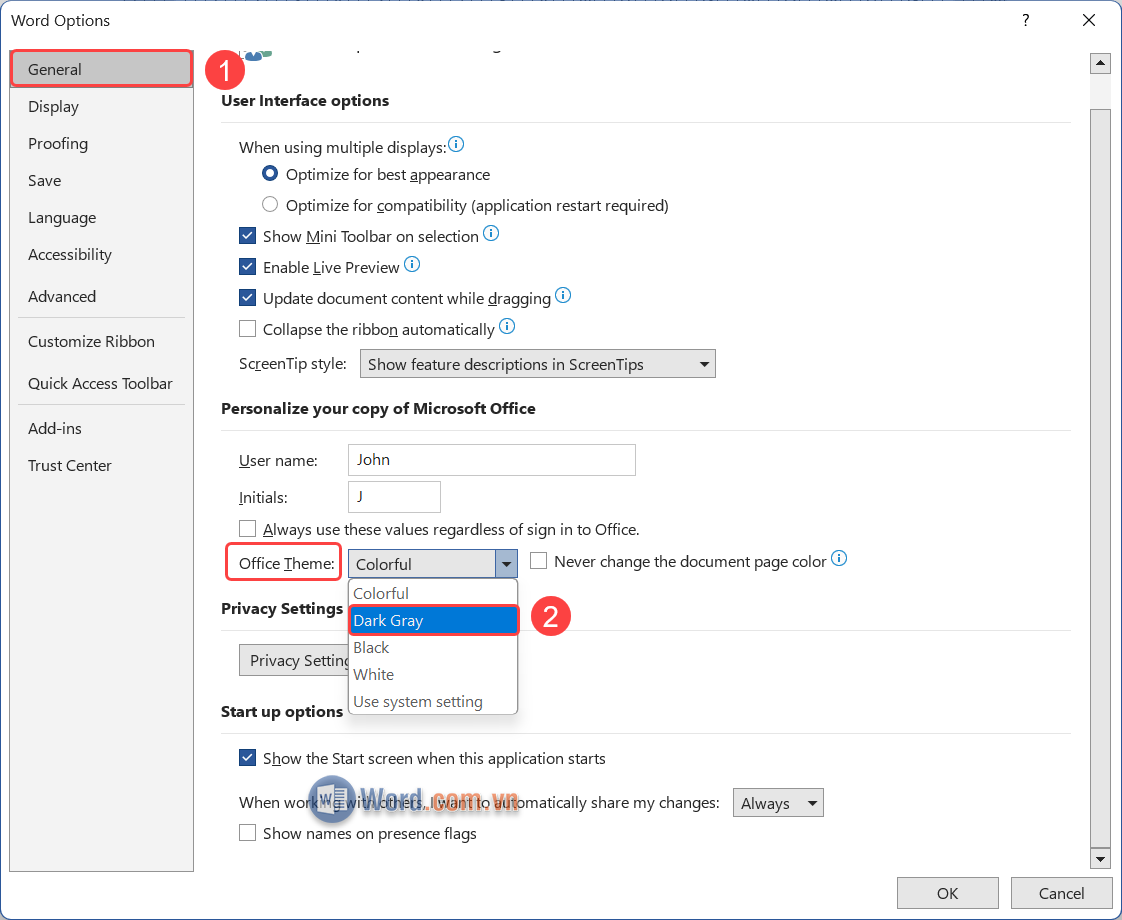Open Quick Access Toolbar category

pyautogui.click(x=102, y=384)
